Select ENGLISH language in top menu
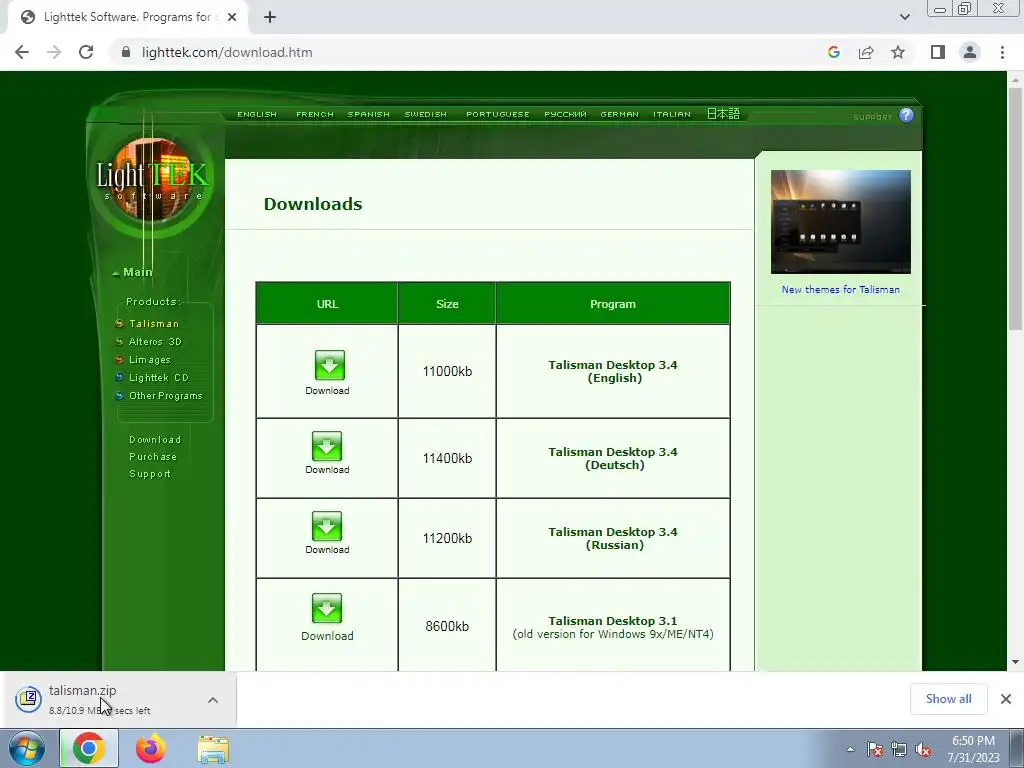The width and height of the screenshot is (1024, 768). point(257,114)
